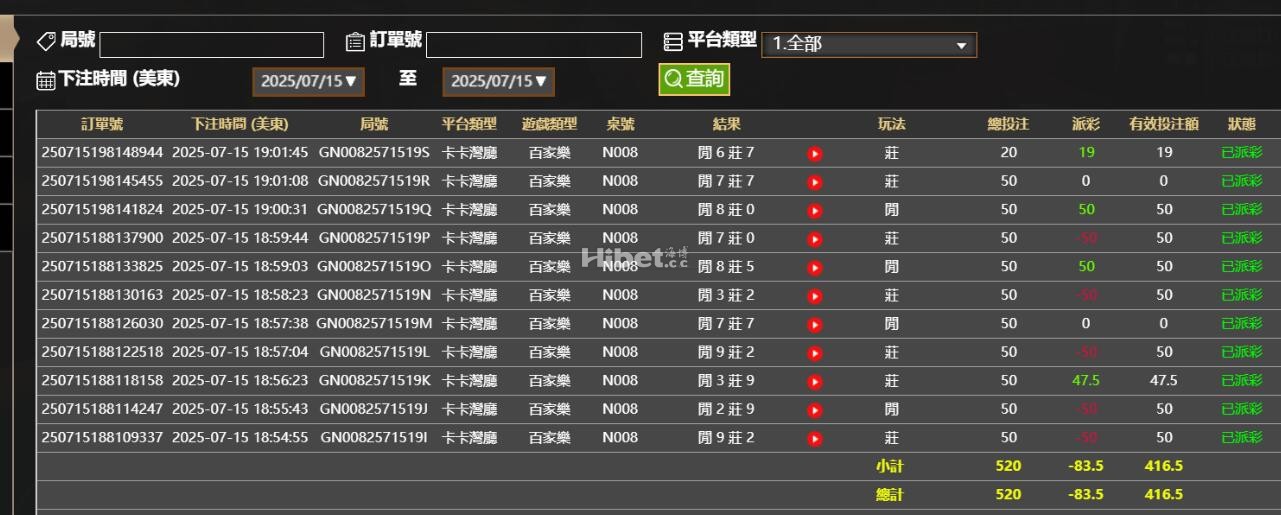Click the 狀態 column header

[x=1242, y=125]
